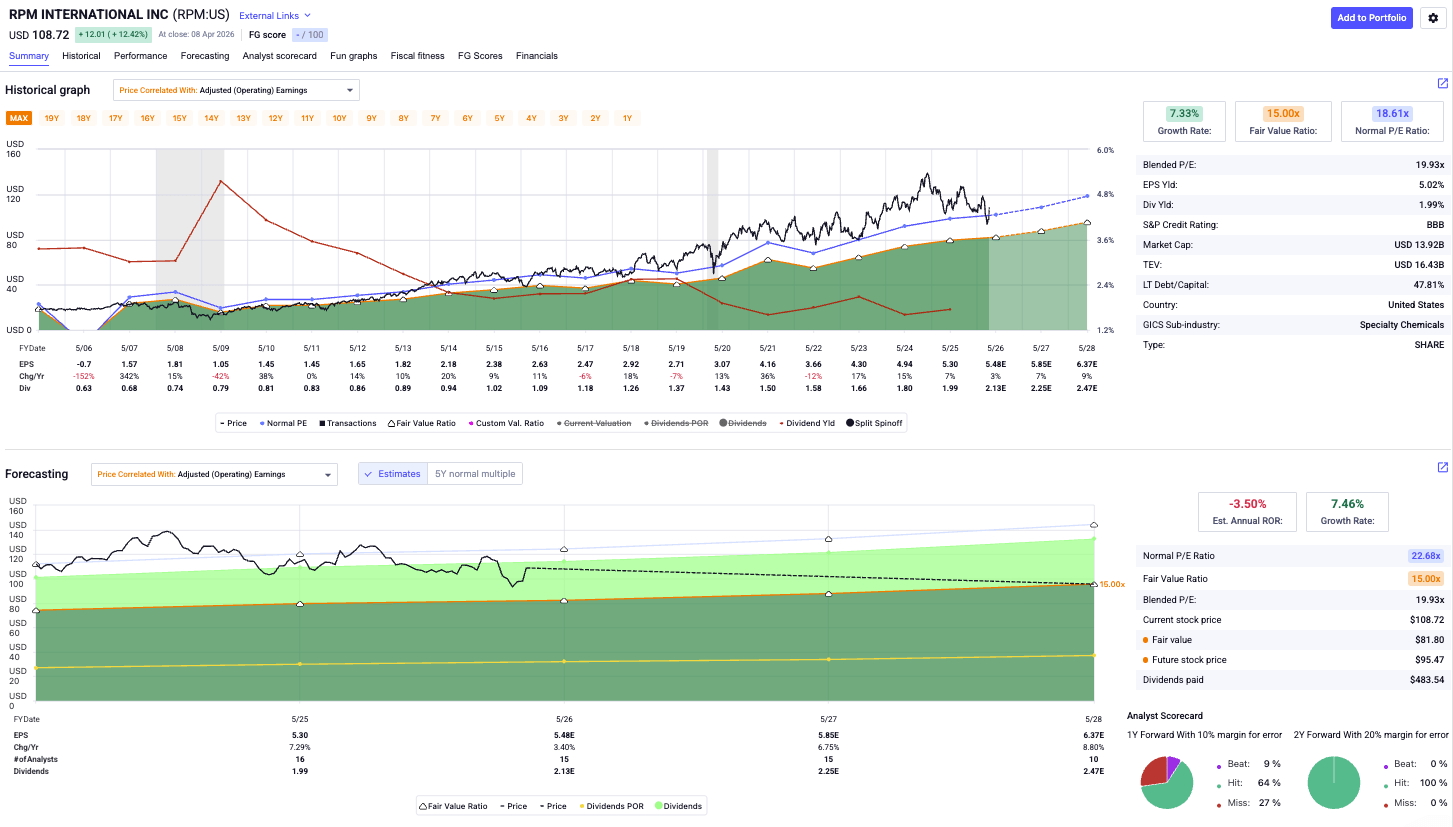Viewport: 1453px width, 827px height.
Task: Open Forecasting chart in external view
Action: coord(1443,467)
